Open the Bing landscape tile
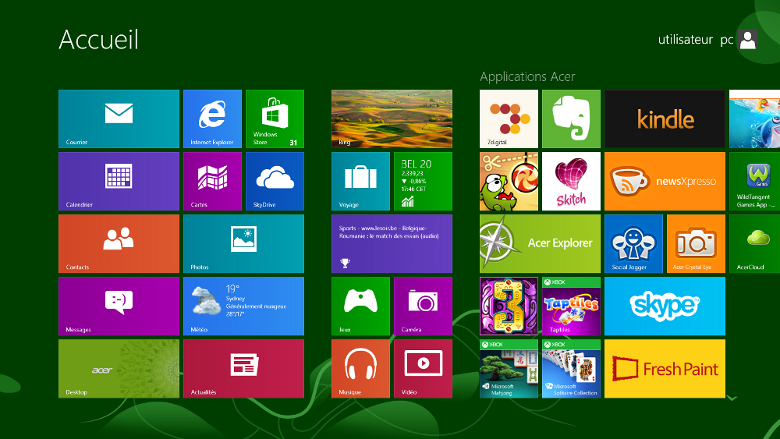This screenshot has width=780, height=439. pos(391,119)
